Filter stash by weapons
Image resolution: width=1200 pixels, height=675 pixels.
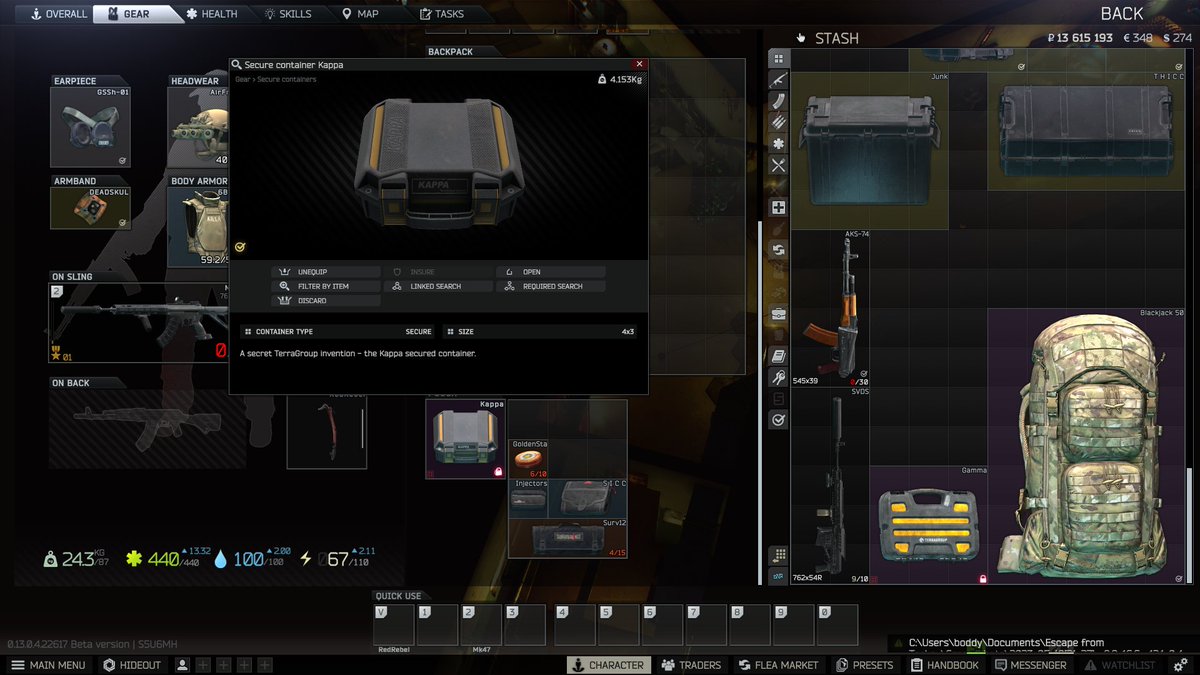(778, 80)
